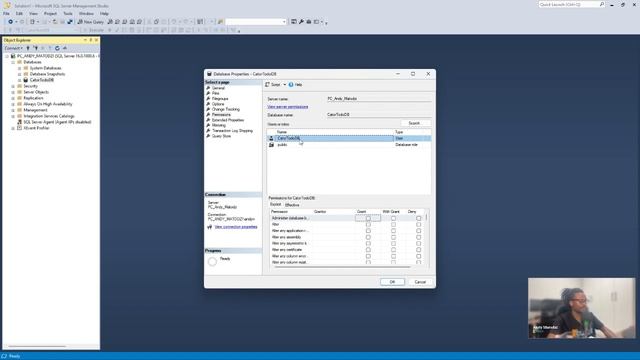Open the Change Tracking page

225,109
